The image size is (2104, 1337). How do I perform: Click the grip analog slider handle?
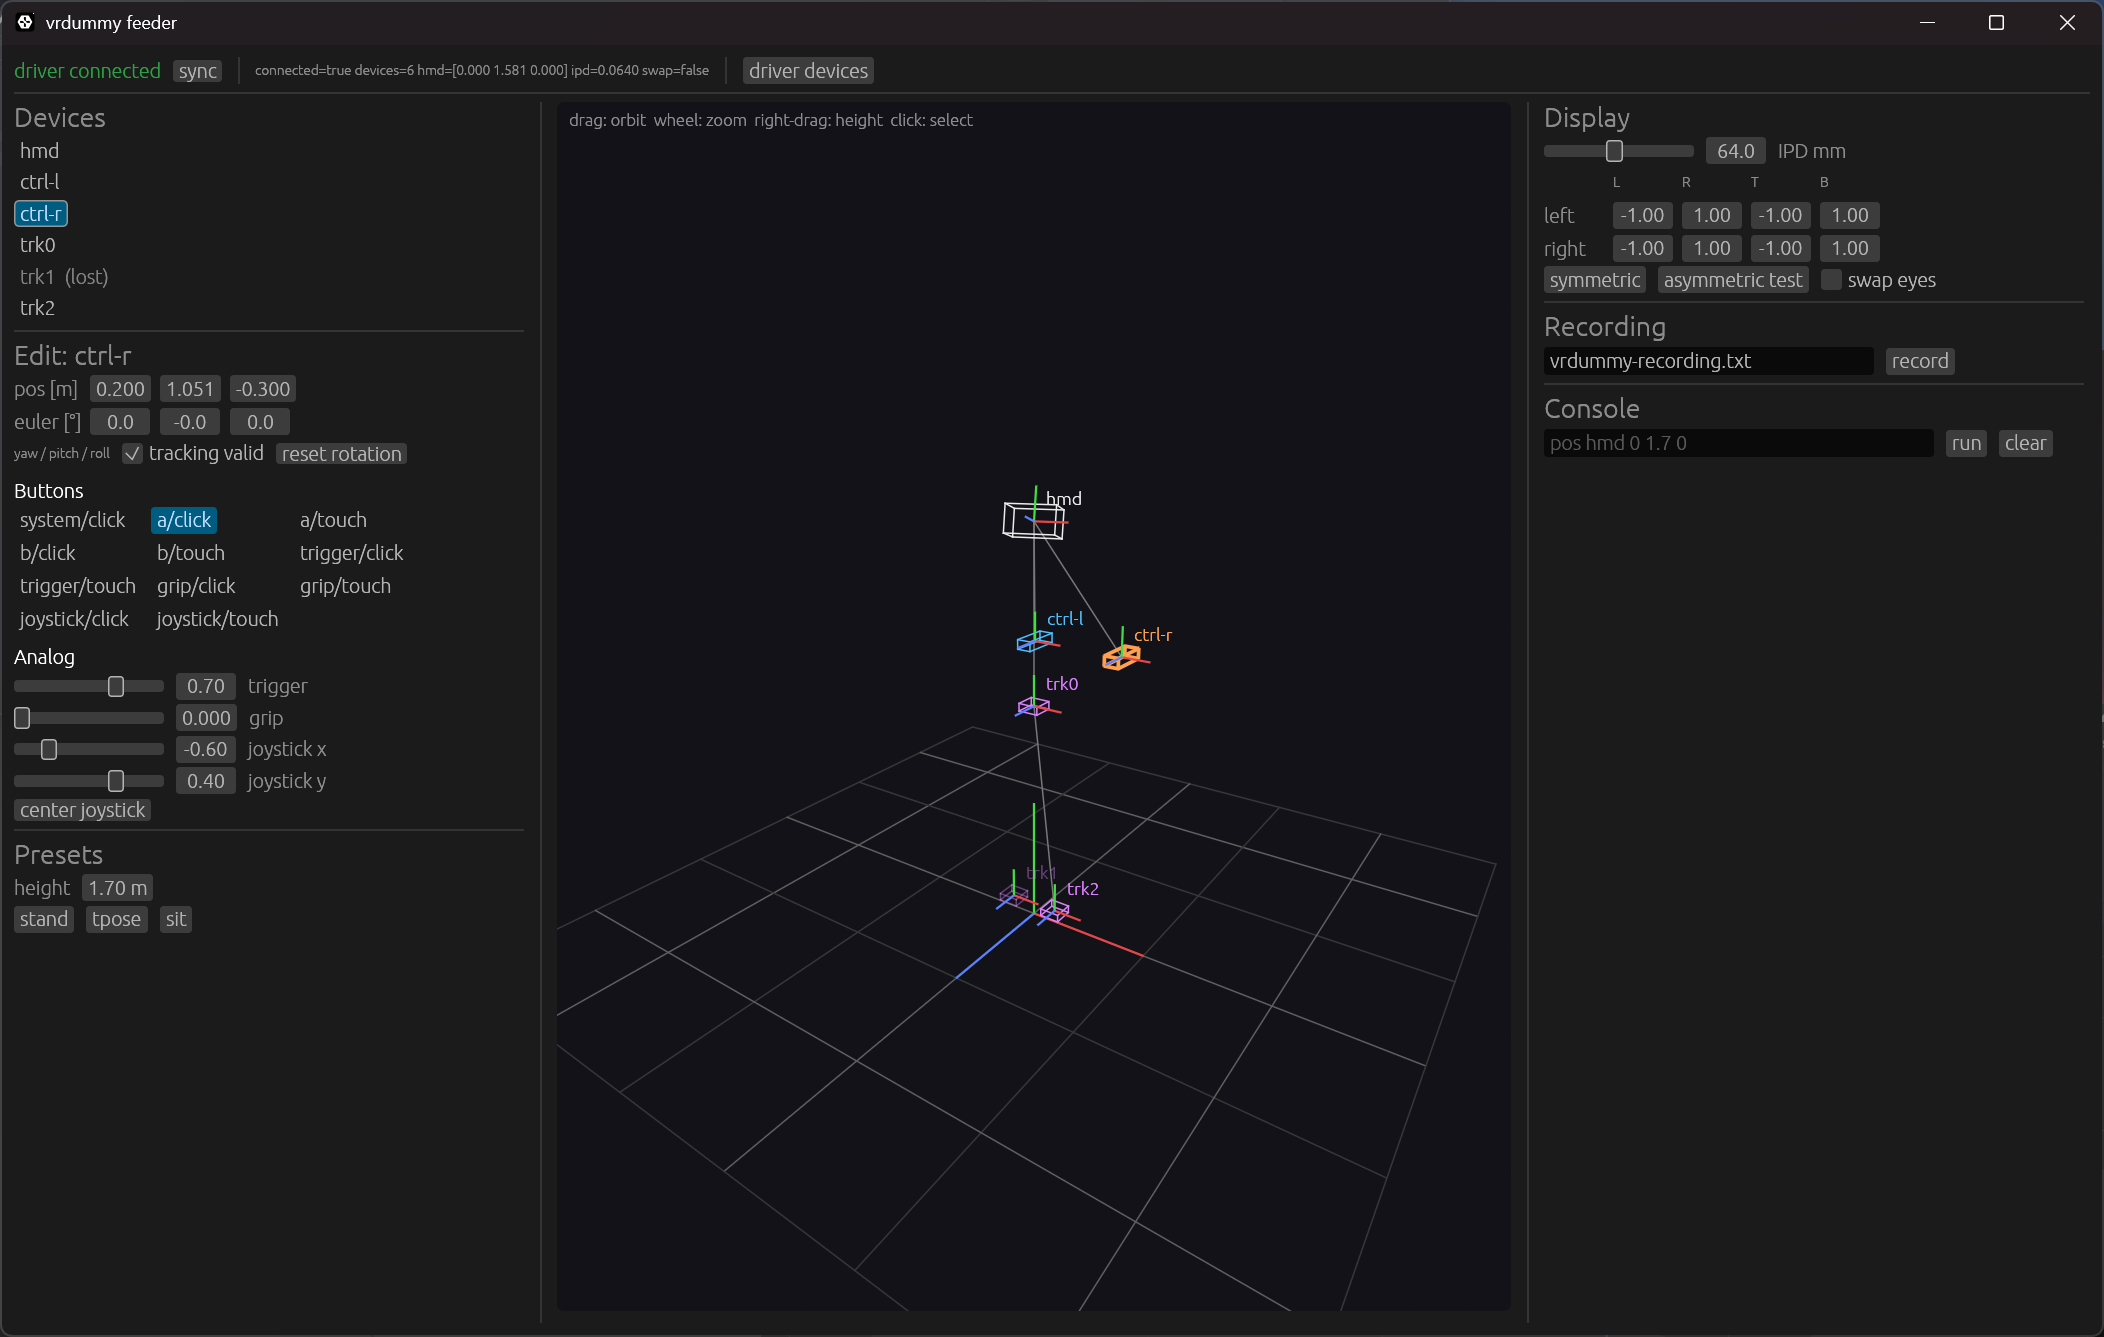pos(22,718)
